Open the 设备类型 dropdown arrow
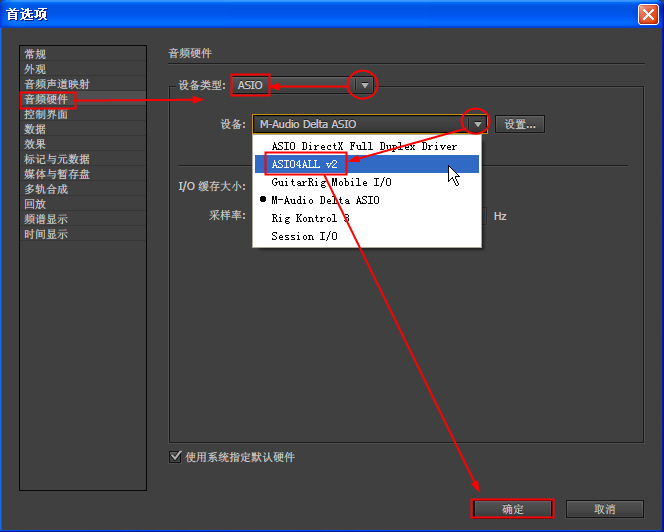Screen dimensions: 664x532 (364, 85)
